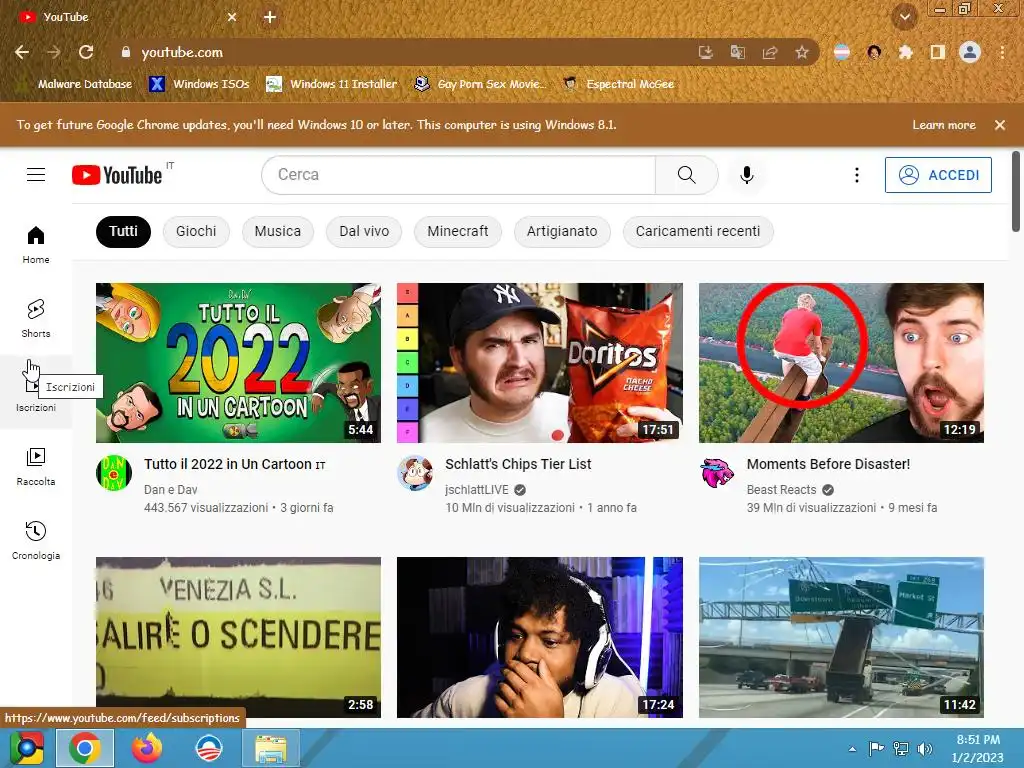Open the tab search dropdown arrow
The width and height of the screenshot is (1024, 768).
tap(905, 16)
